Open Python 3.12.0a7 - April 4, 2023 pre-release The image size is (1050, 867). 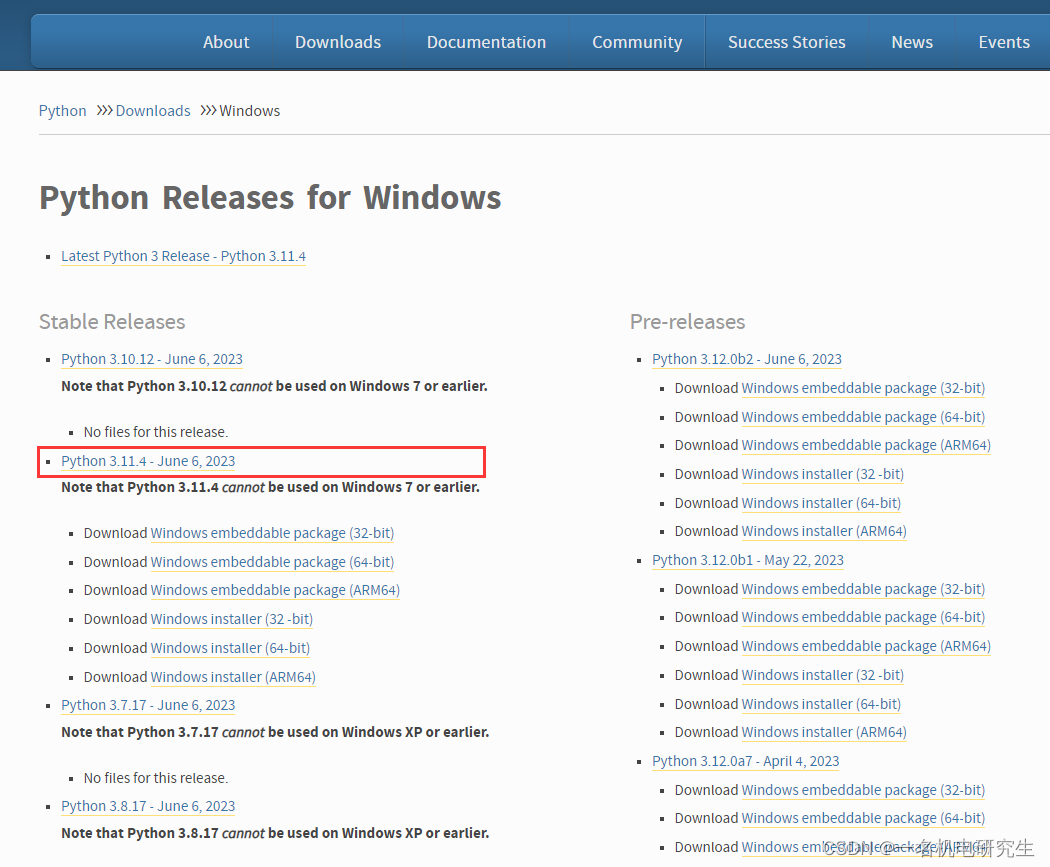(x=745, y=761)
